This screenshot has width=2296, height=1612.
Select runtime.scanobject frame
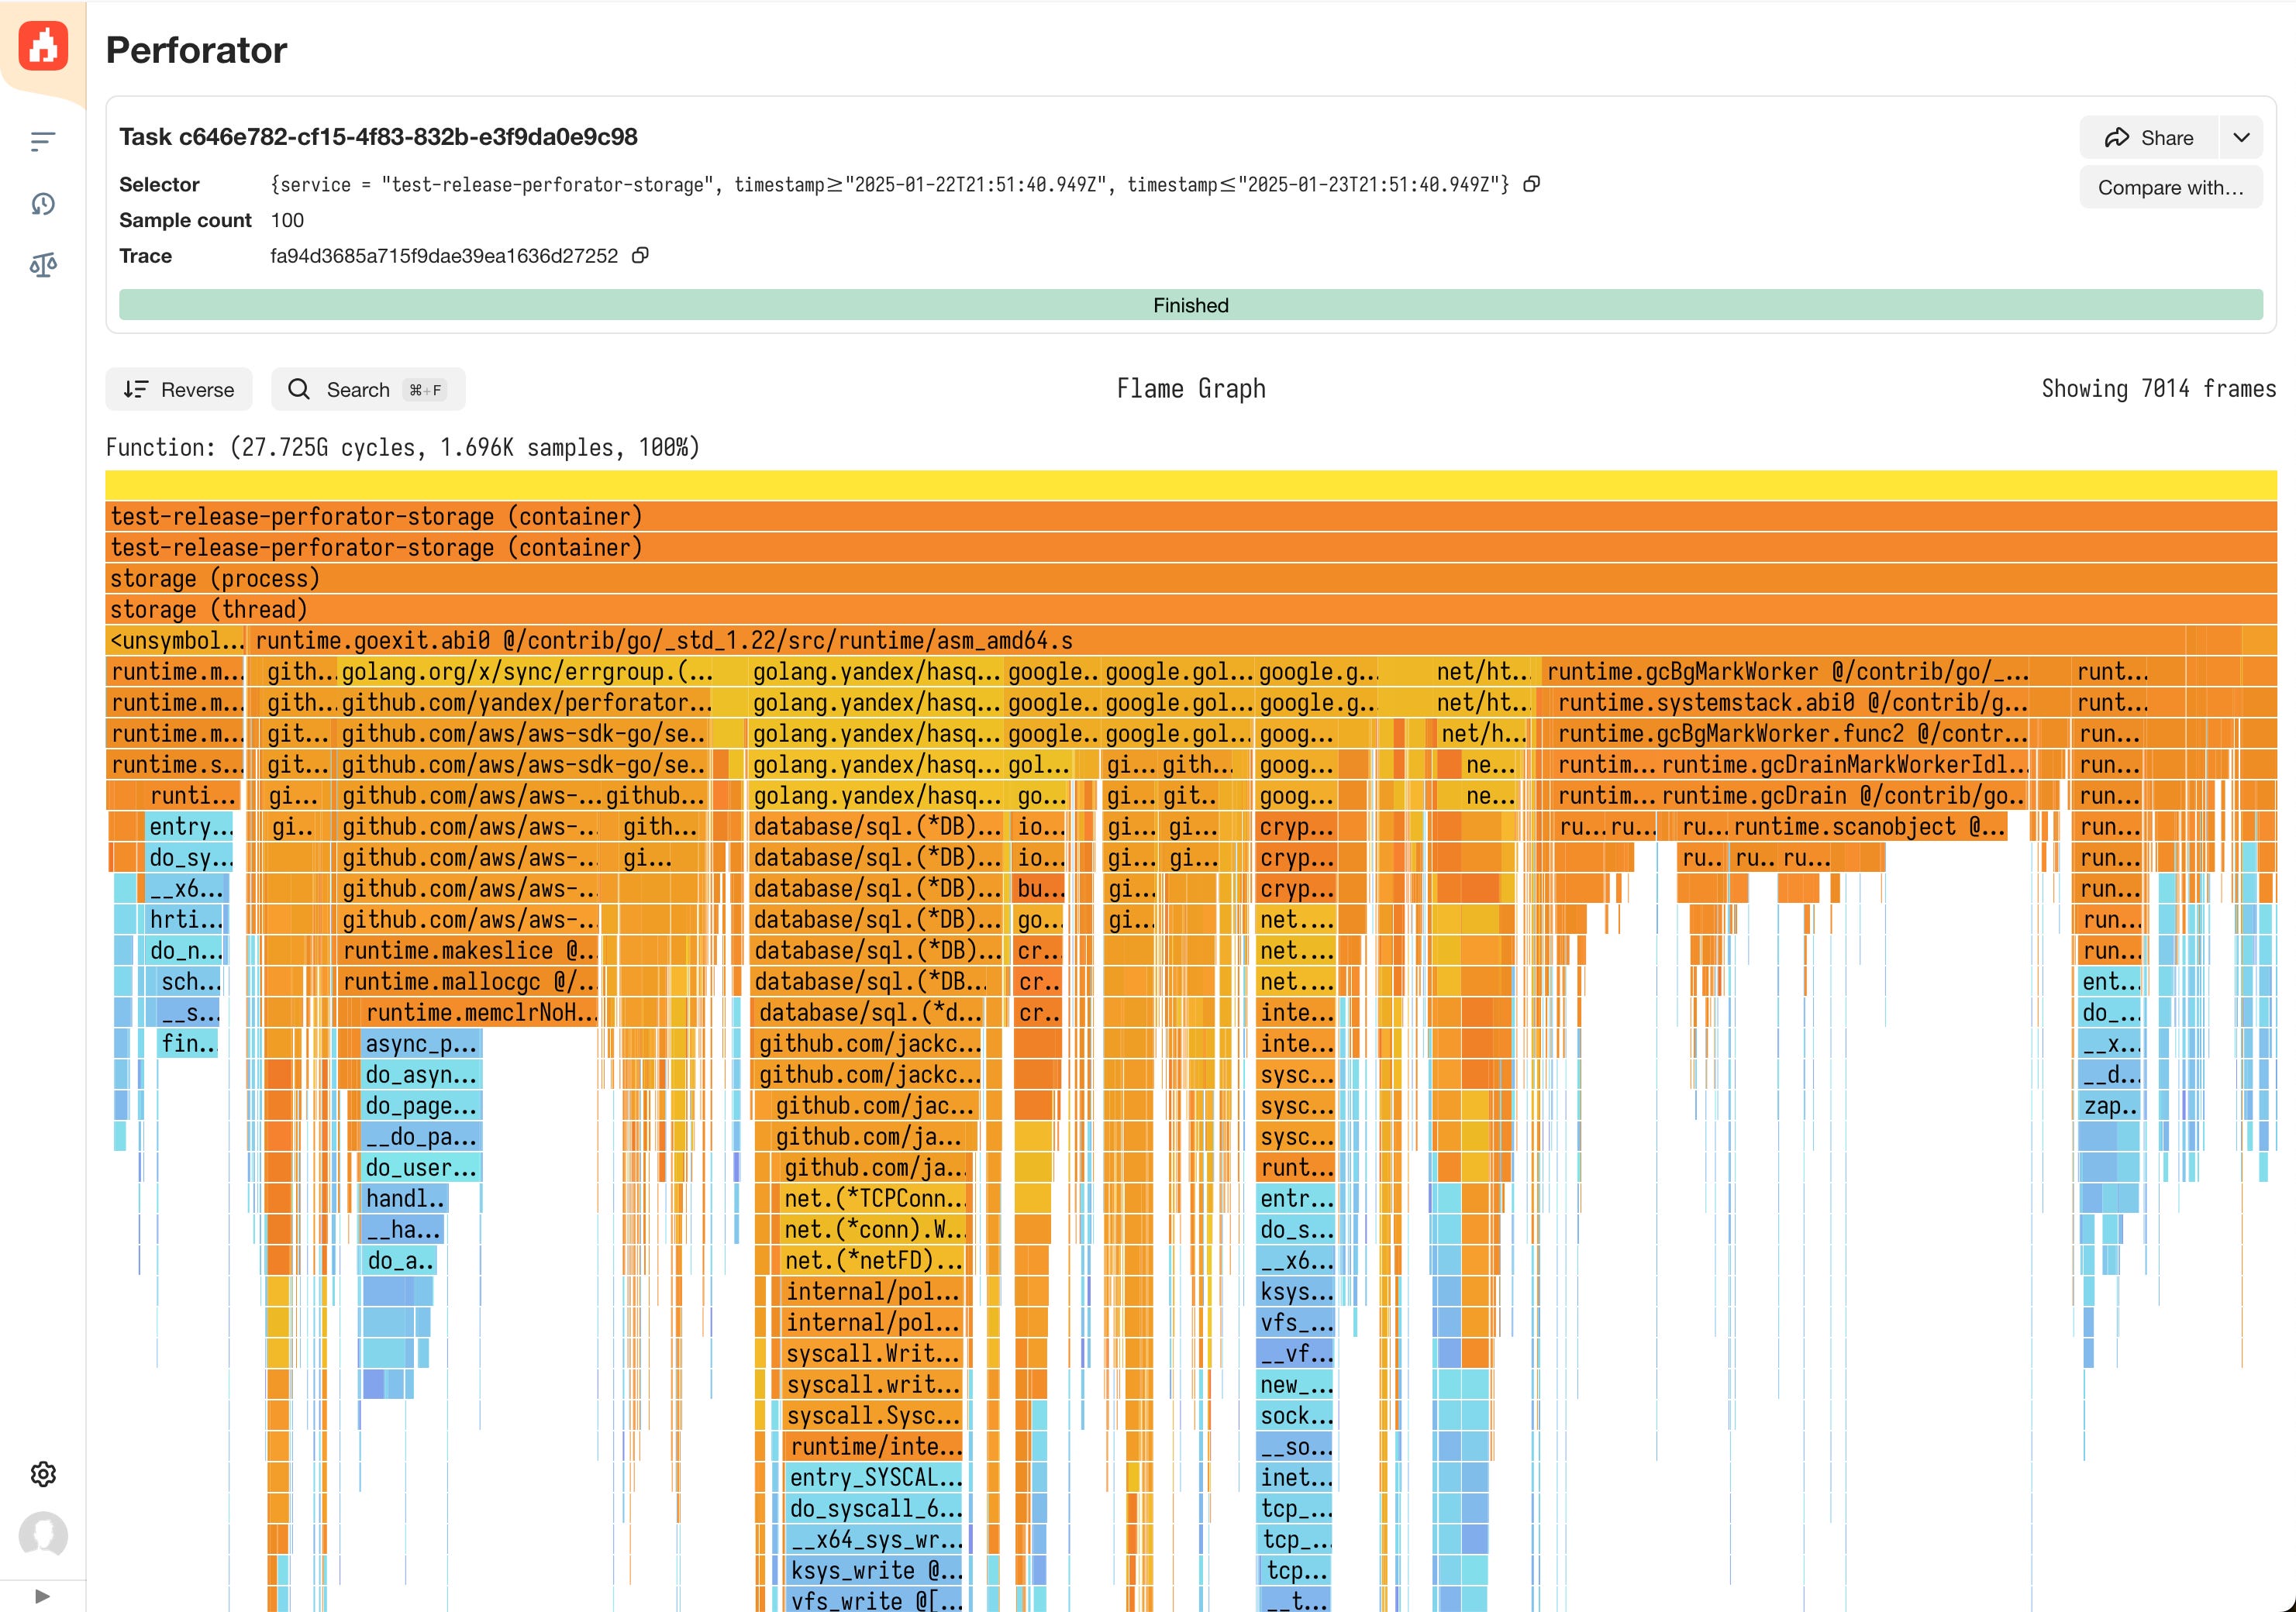coord(1868,826)
